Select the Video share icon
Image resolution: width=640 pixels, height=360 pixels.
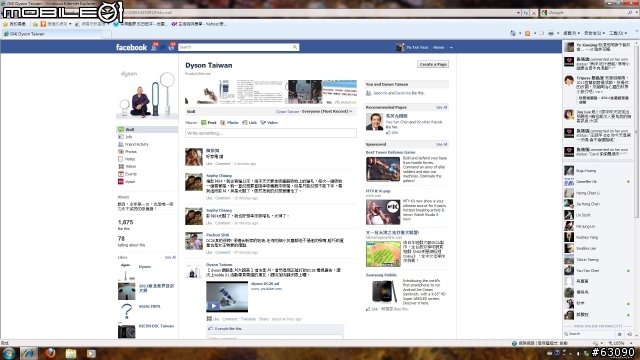[263, 122]
